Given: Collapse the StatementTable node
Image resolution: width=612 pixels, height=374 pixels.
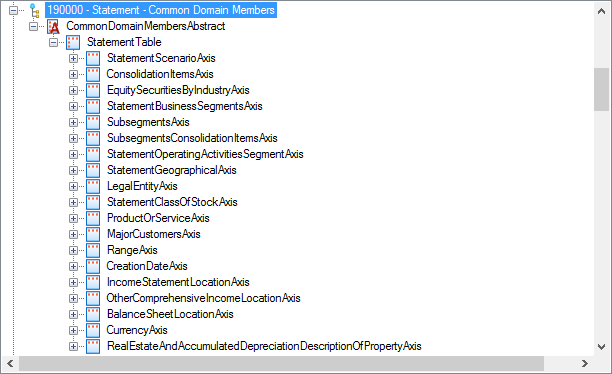Looking at the screenshot, I should pos(53,42).
